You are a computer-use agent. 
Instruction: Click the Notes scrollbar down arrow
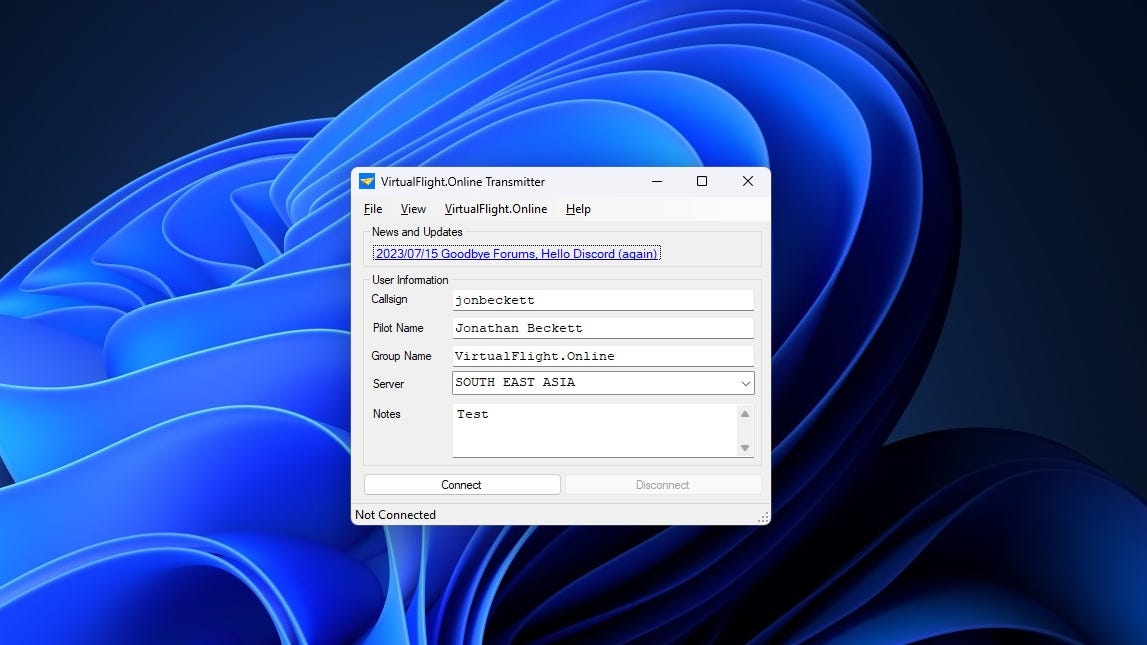[x=745, y=448]
